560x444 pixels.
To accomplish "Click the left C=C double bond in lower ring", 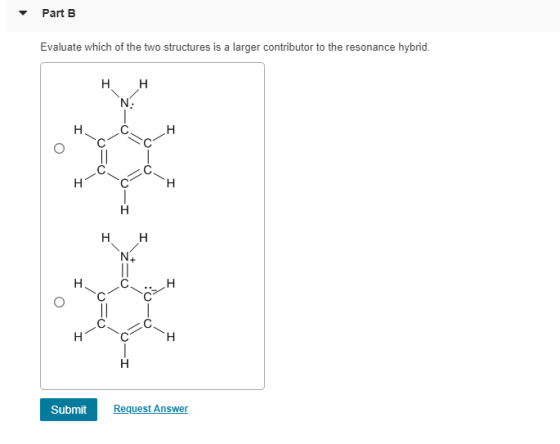I will [x=103, y=310].
